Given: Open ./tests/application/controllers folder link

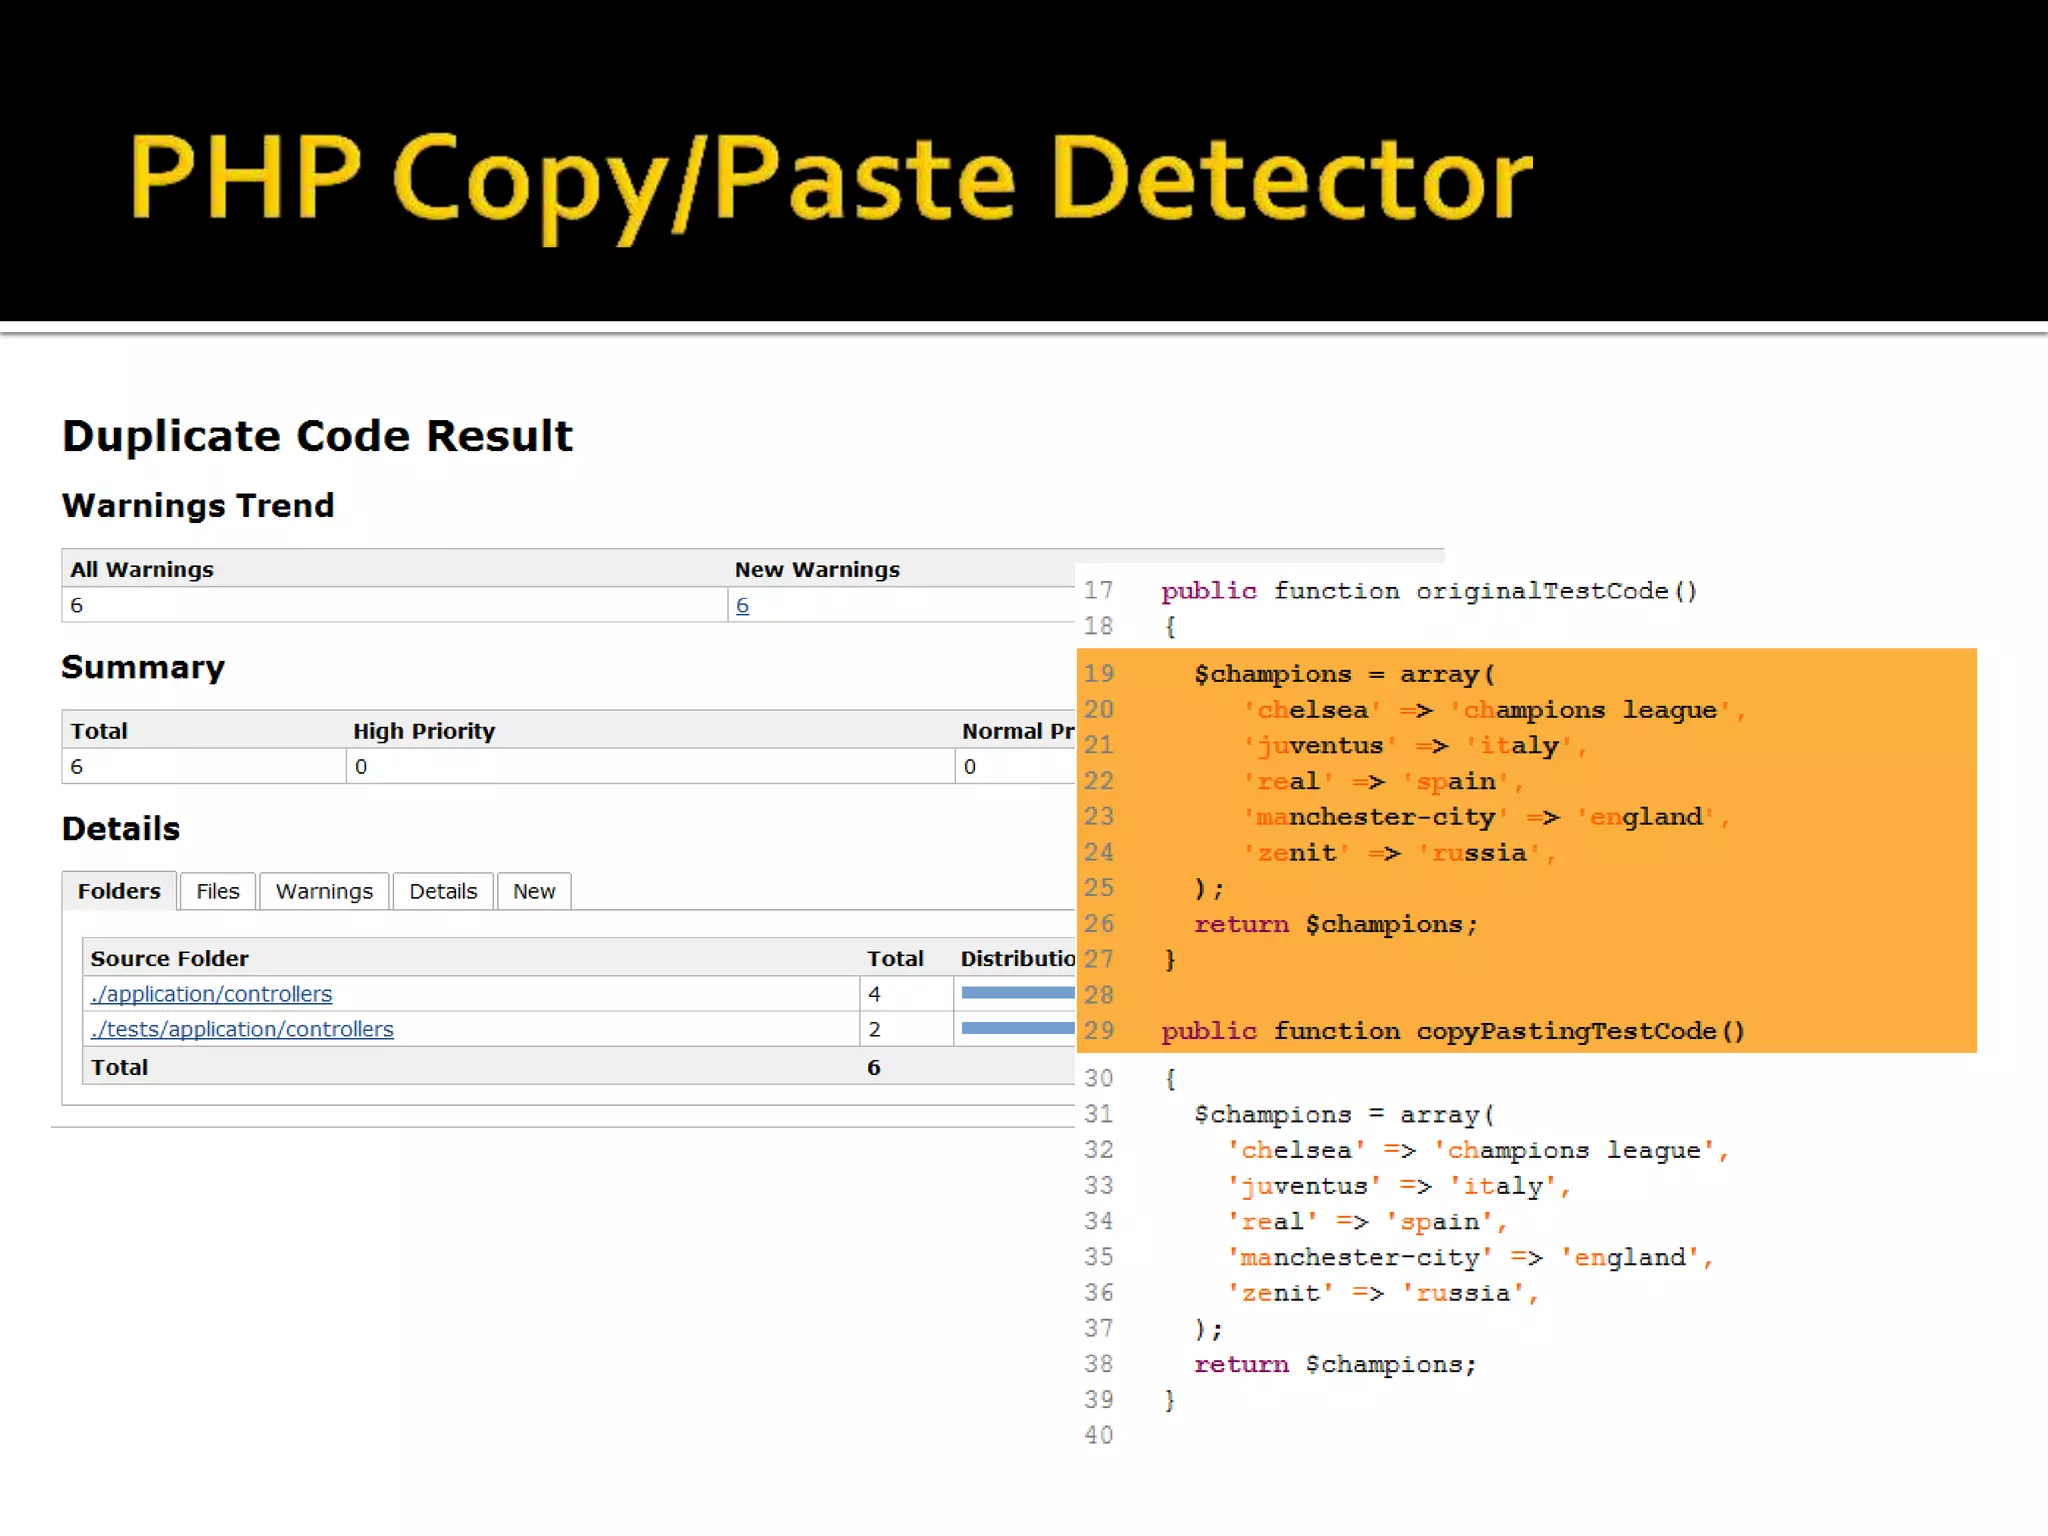Looking at the screenshot, I should (x=242, y=1029).
